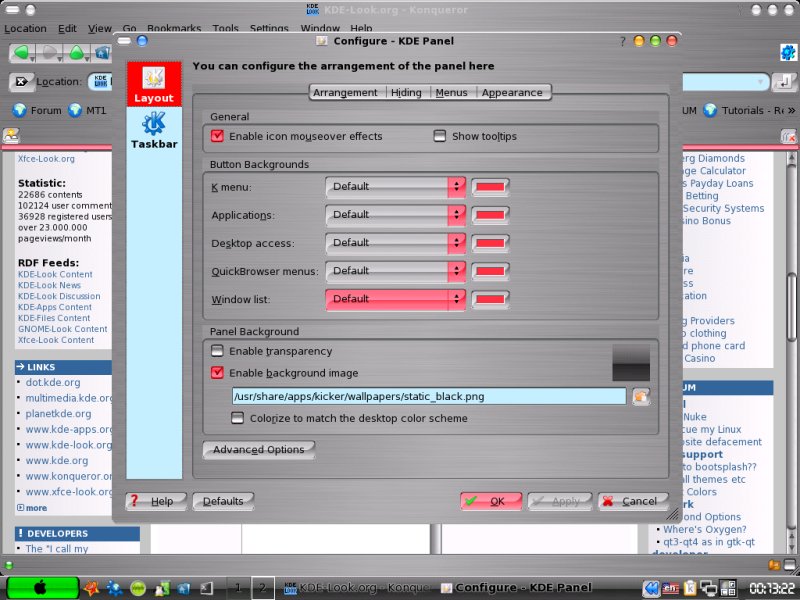Switch to the Appearance tab

[x=512, y=92]
